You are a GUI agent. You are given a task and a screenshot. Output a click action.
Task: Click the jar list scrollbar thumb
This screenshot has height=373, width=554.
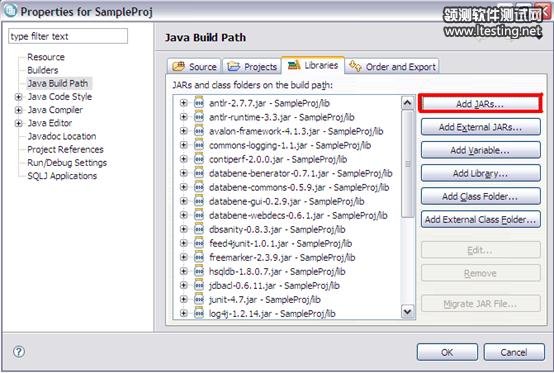pos(407,164)
